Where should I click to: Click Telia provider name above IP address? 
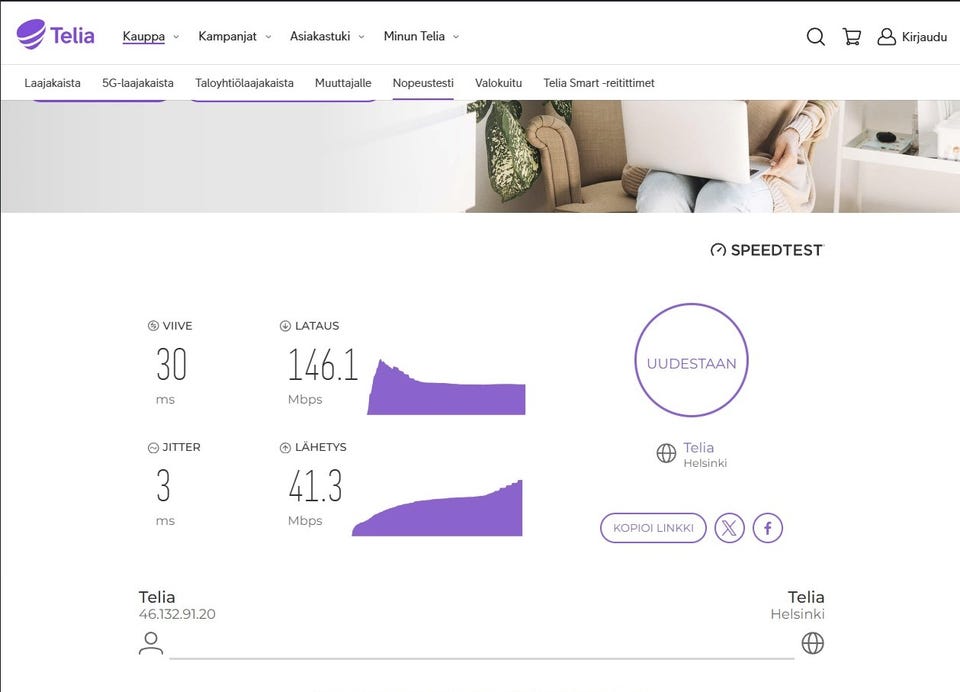(157, 597)
